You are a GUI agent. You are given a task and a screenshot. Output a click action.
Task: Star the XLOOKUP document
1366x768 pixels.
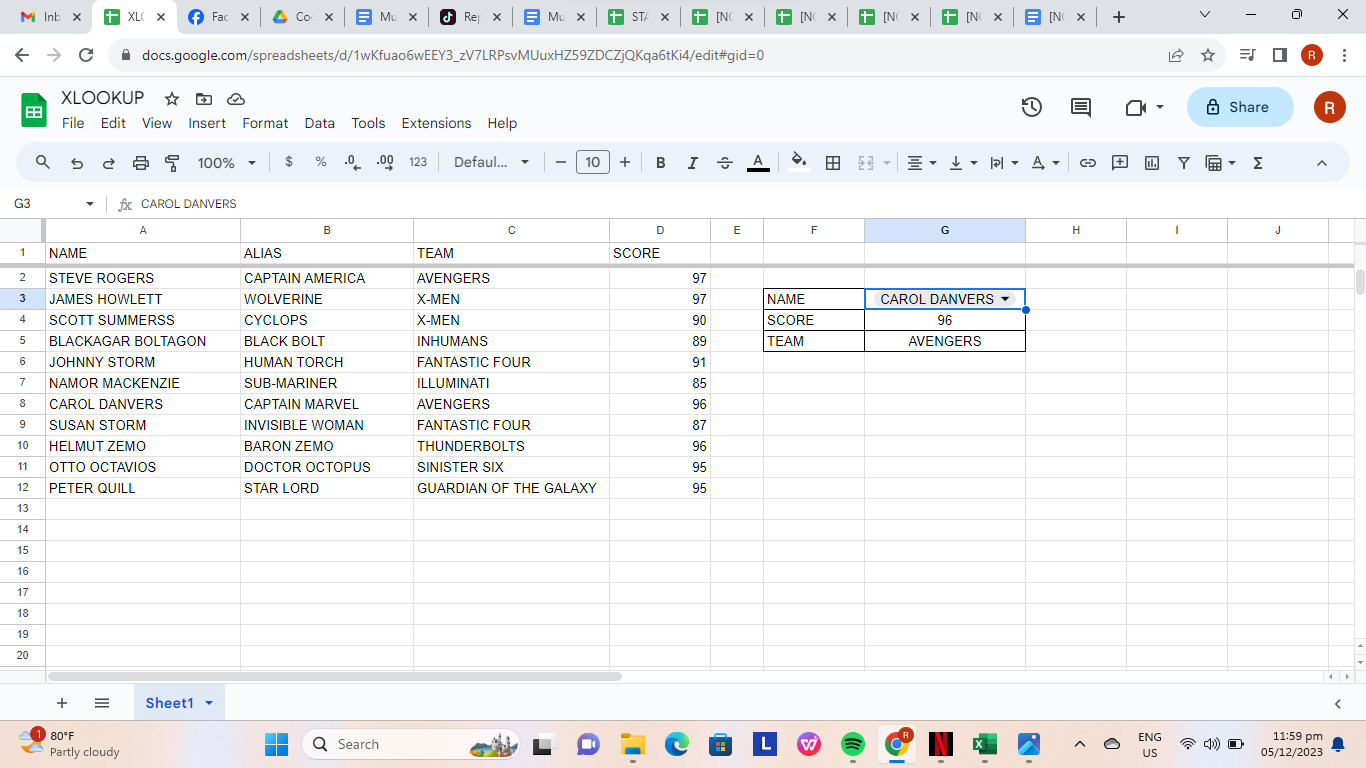(x=172, y=99)
